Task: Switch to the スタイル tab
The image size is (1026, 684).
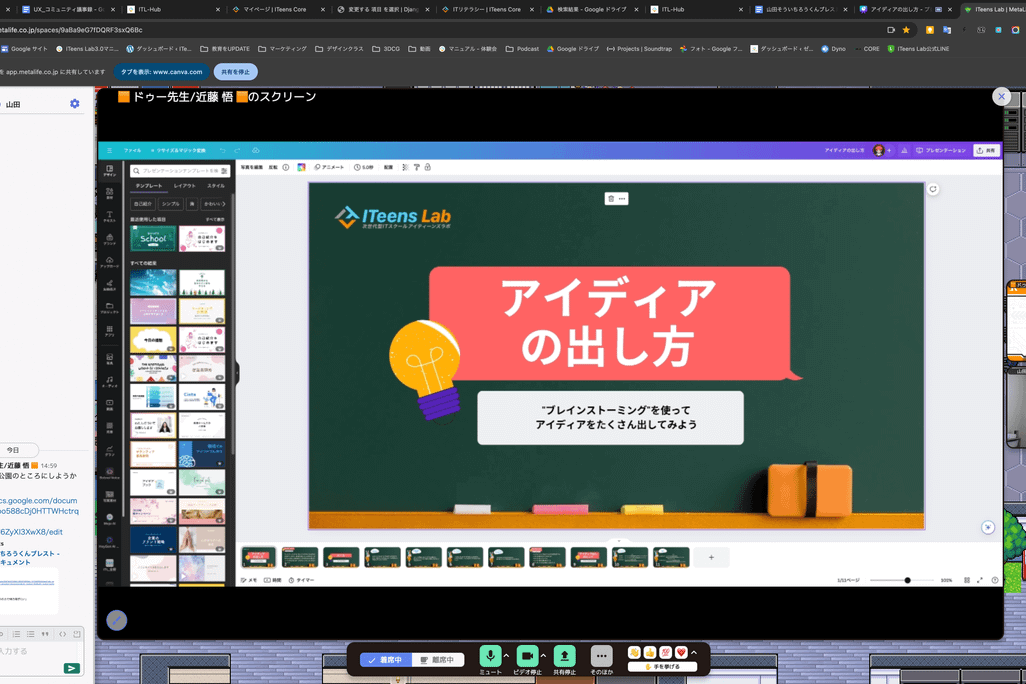Action: 216,186
